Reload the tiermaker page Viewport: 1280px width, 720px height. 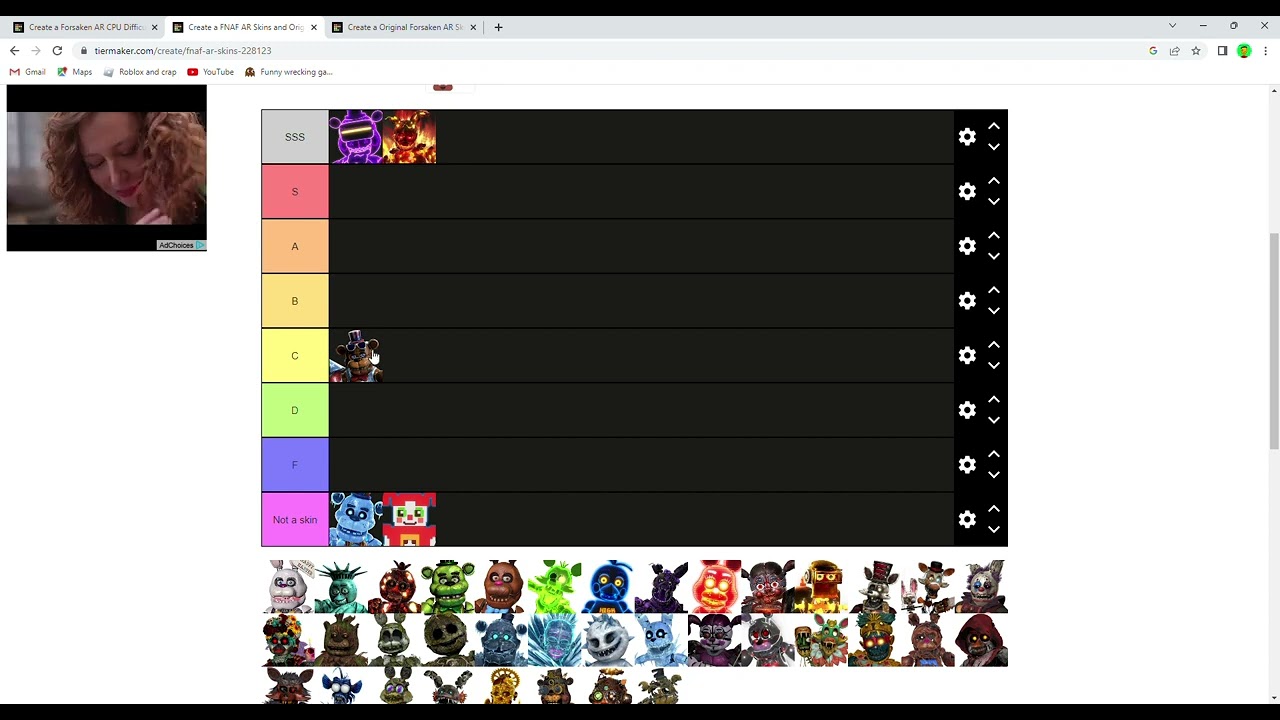pyautogui.click(x=57, y=50)
